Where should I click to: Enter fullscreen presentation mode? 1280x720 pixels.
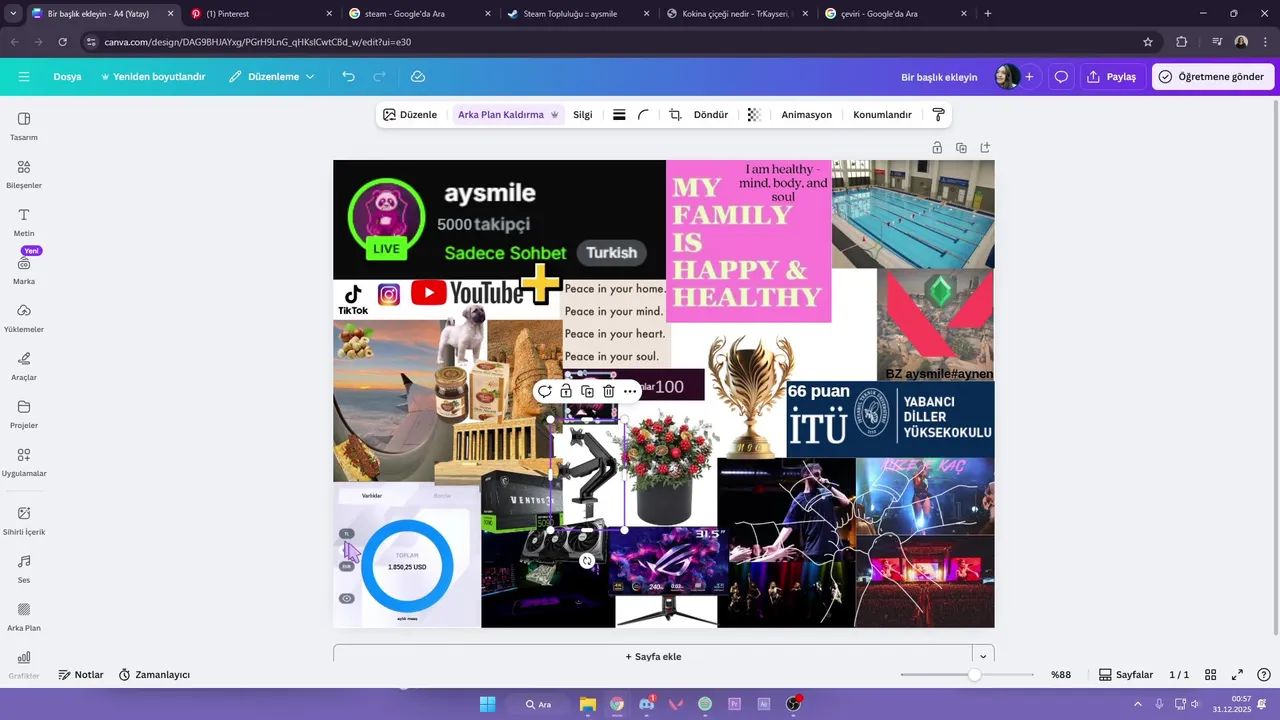[1237, 675]
